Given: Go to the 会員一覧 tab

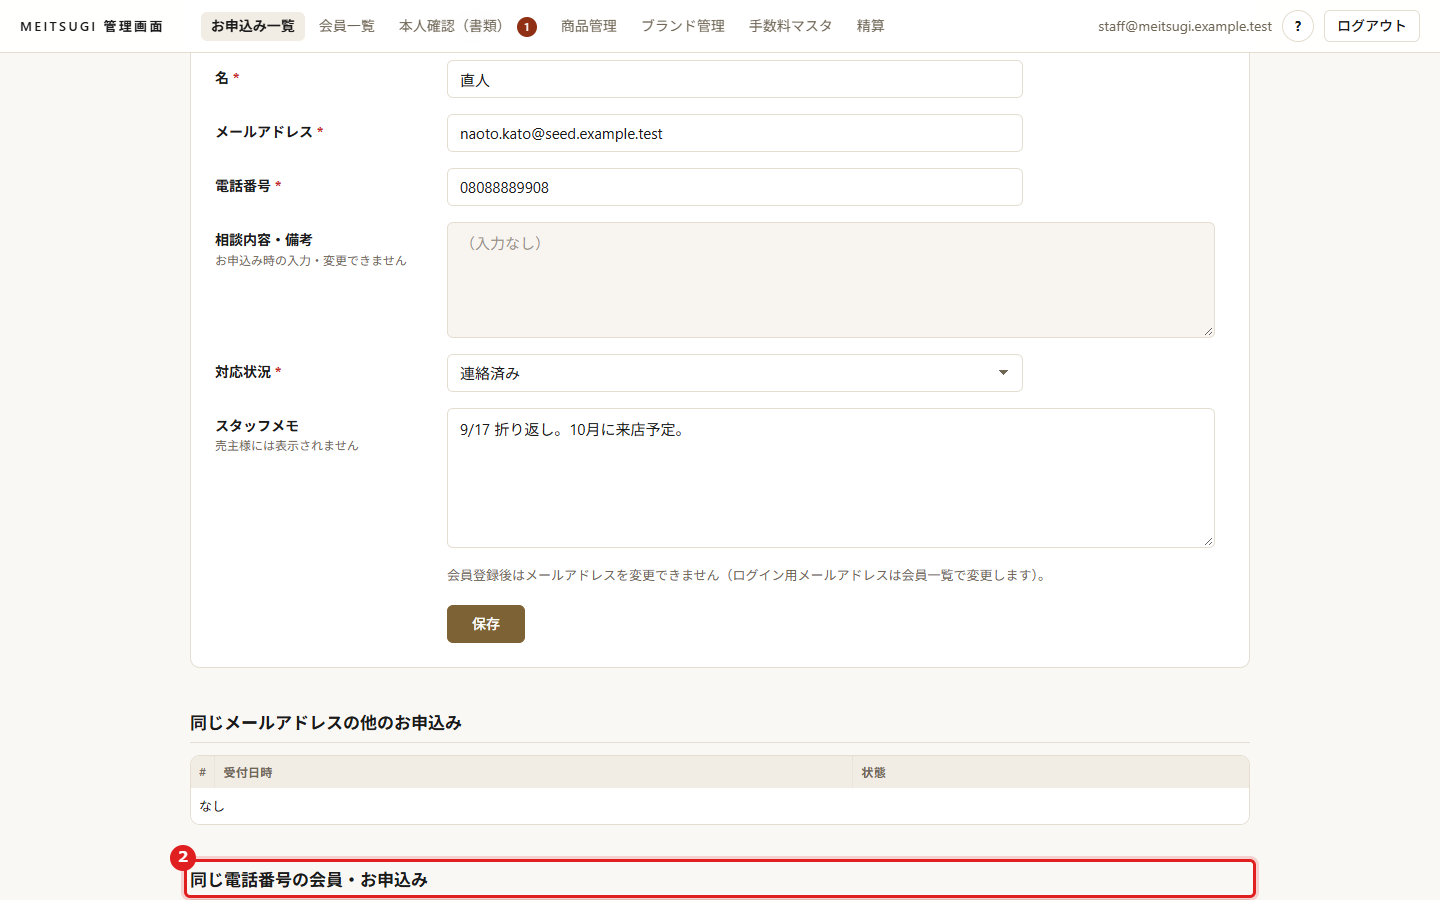Looking at the screenshot, I should coord(347,26).
